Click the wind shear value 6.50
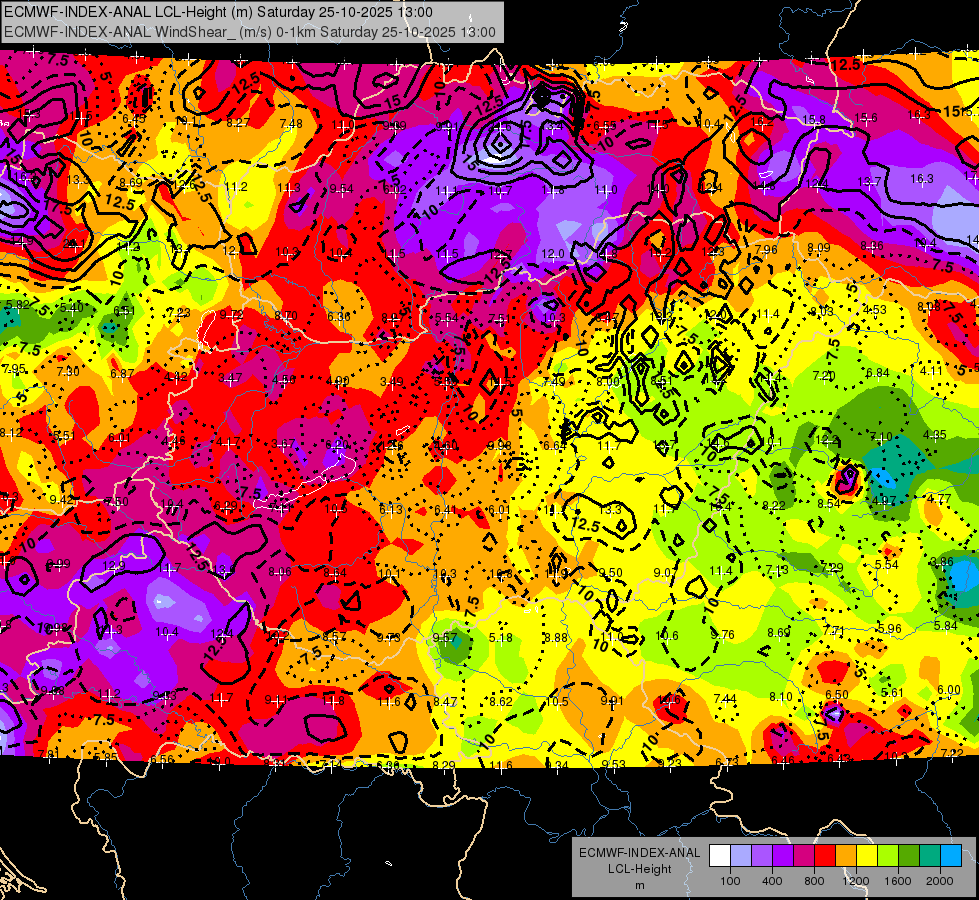 [837, 695]
